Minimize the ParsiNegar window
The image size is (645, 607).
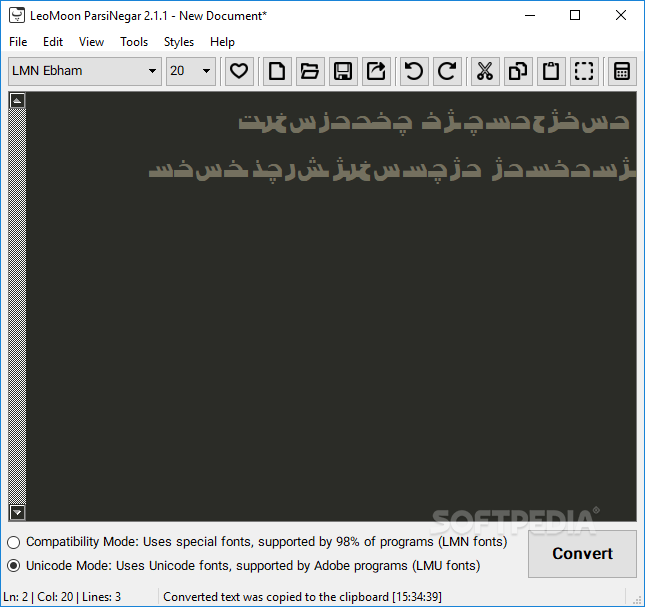coord(530,16)
